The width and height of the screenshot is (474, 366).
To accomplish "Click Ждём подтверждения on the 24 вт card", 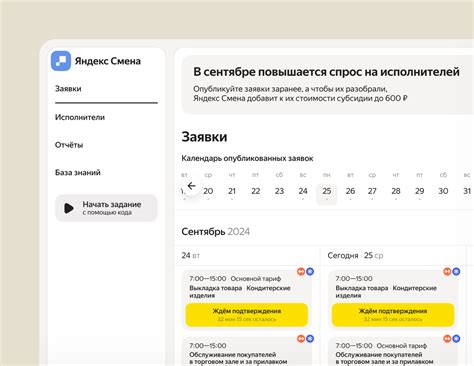I will click(x=247, y=315).
